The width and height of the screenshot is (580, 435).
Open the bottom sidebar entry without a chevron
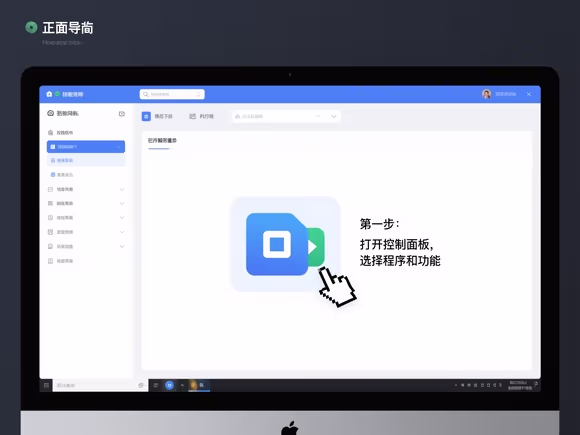[86, 261]
